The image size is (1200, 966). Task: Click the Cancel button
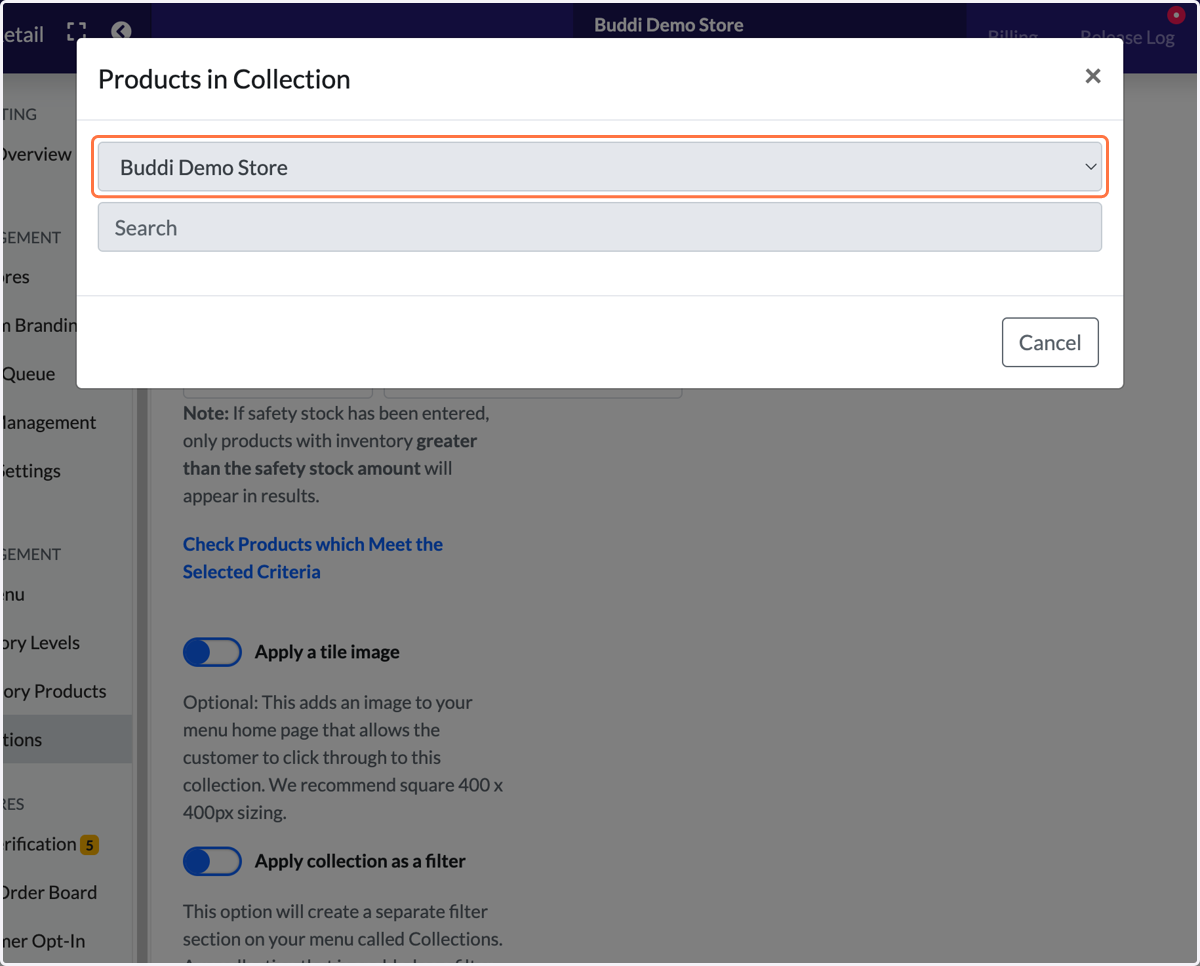[x=1050, y=343]
